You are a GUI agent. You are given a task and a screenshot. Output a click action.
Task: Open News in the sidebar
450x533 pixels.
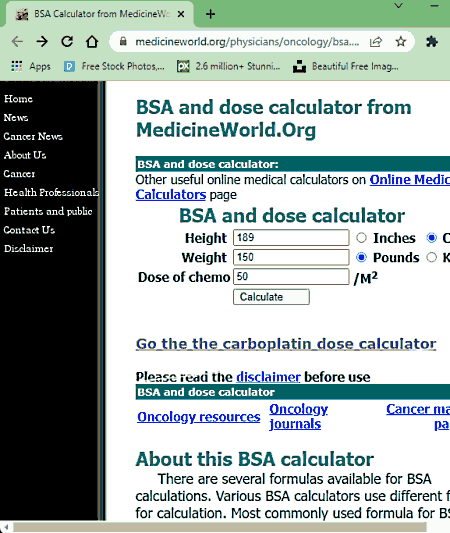pyautogui.click(x=16, y=118)
